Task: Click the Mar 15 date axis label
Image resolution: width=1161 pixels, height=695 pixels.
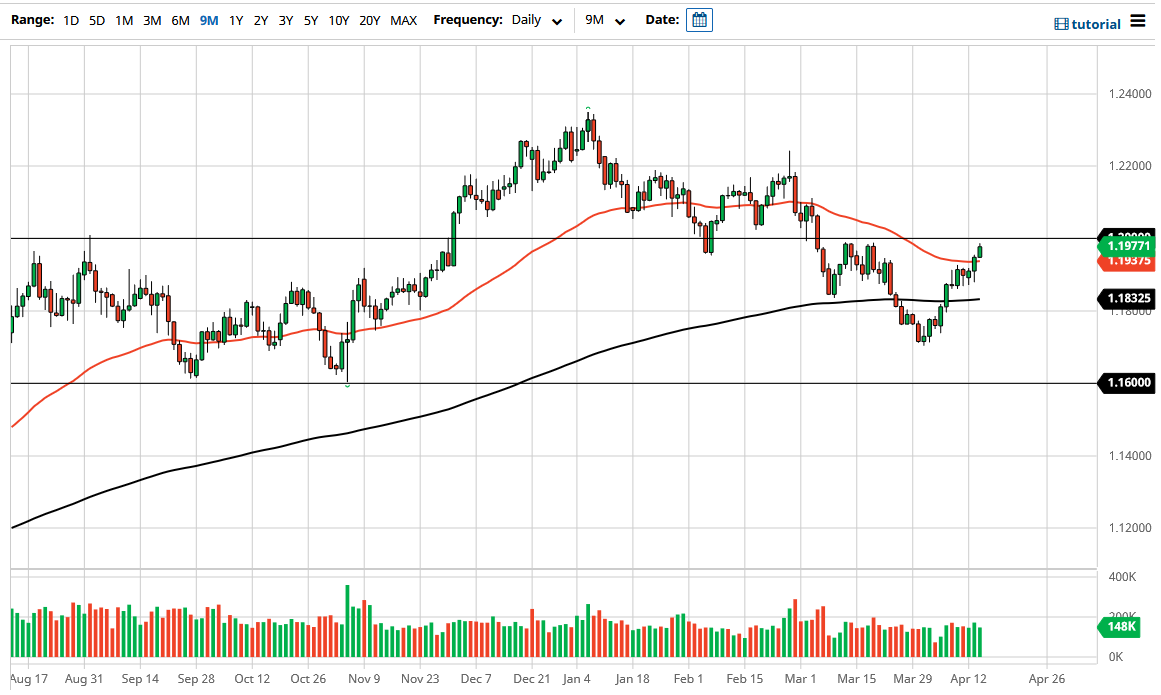Action: point(857,679)
